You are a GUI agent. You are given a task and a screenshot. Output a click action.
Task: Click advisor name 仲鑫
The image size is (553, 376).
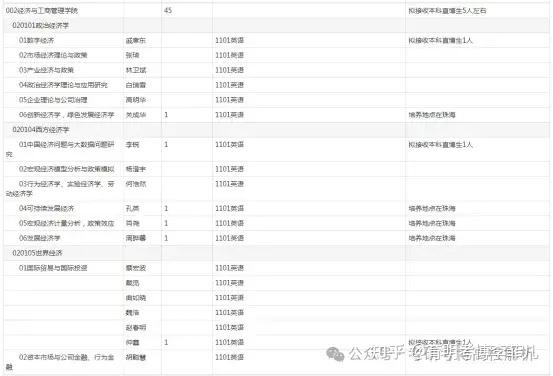click(132, 342)
